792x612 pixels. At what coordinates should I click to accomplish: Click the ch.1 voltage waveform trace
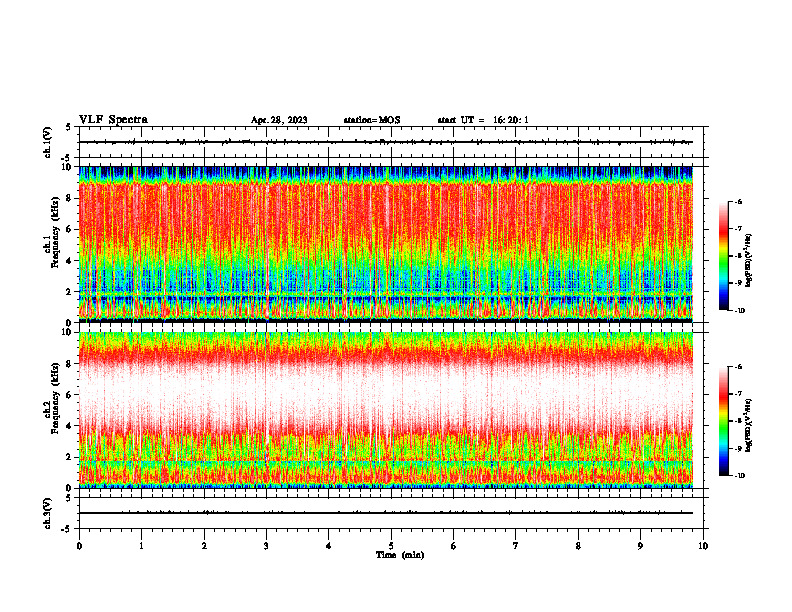(x=386, y=142)
